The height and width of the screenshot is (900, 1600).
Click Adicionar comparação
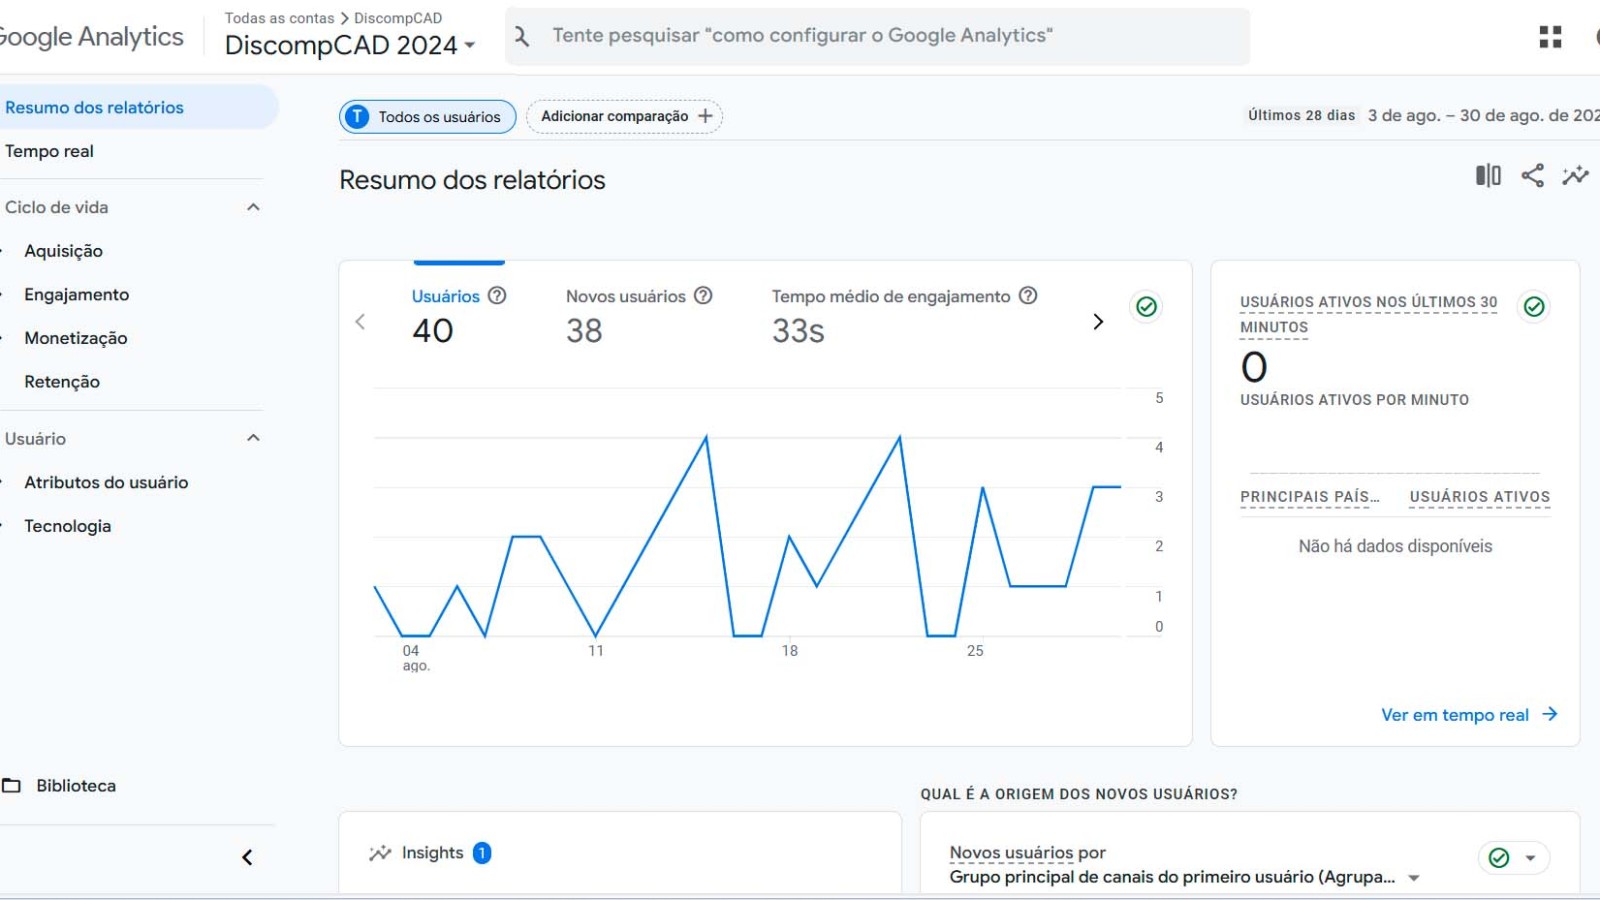(624, 116)
